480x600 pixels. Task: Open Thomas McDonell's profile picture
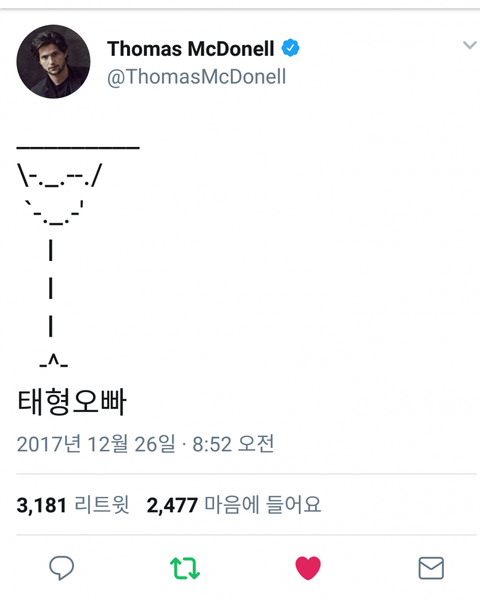click(53, 62)
